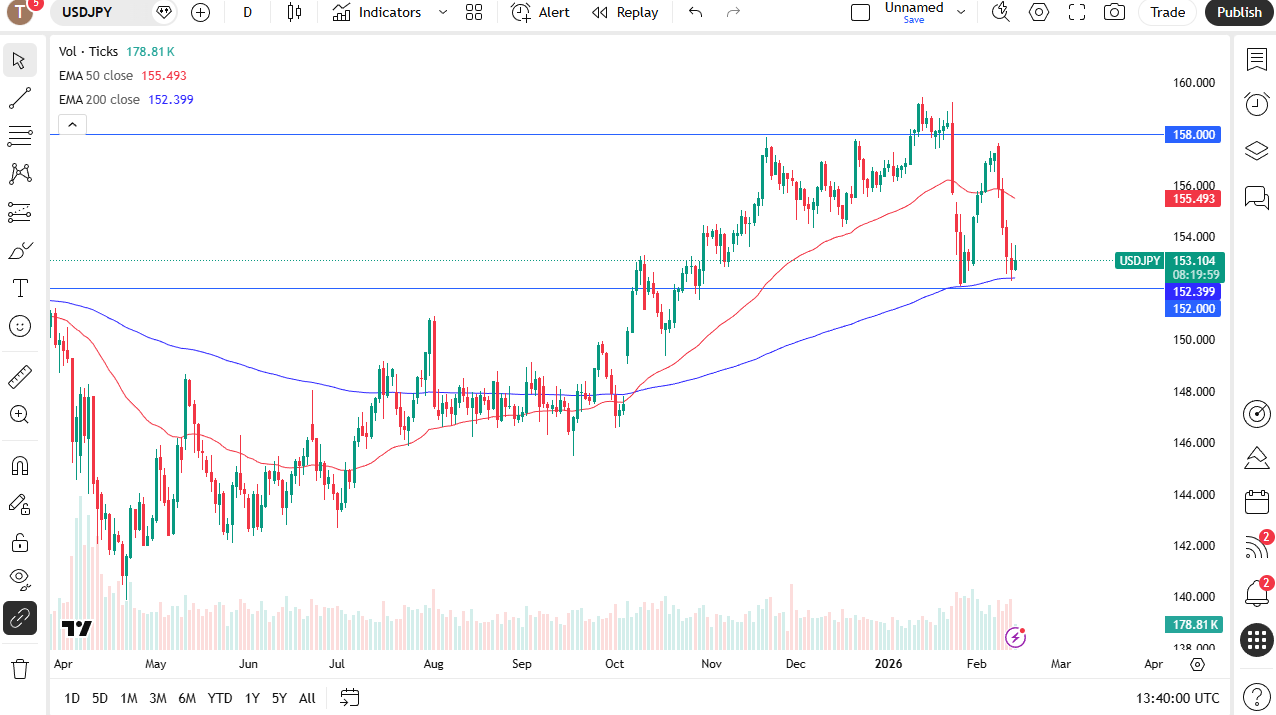Viewport: 1276px width, 715px height.
Task: Hide all drawings with eye icon
Action: (x=19, y=579)
